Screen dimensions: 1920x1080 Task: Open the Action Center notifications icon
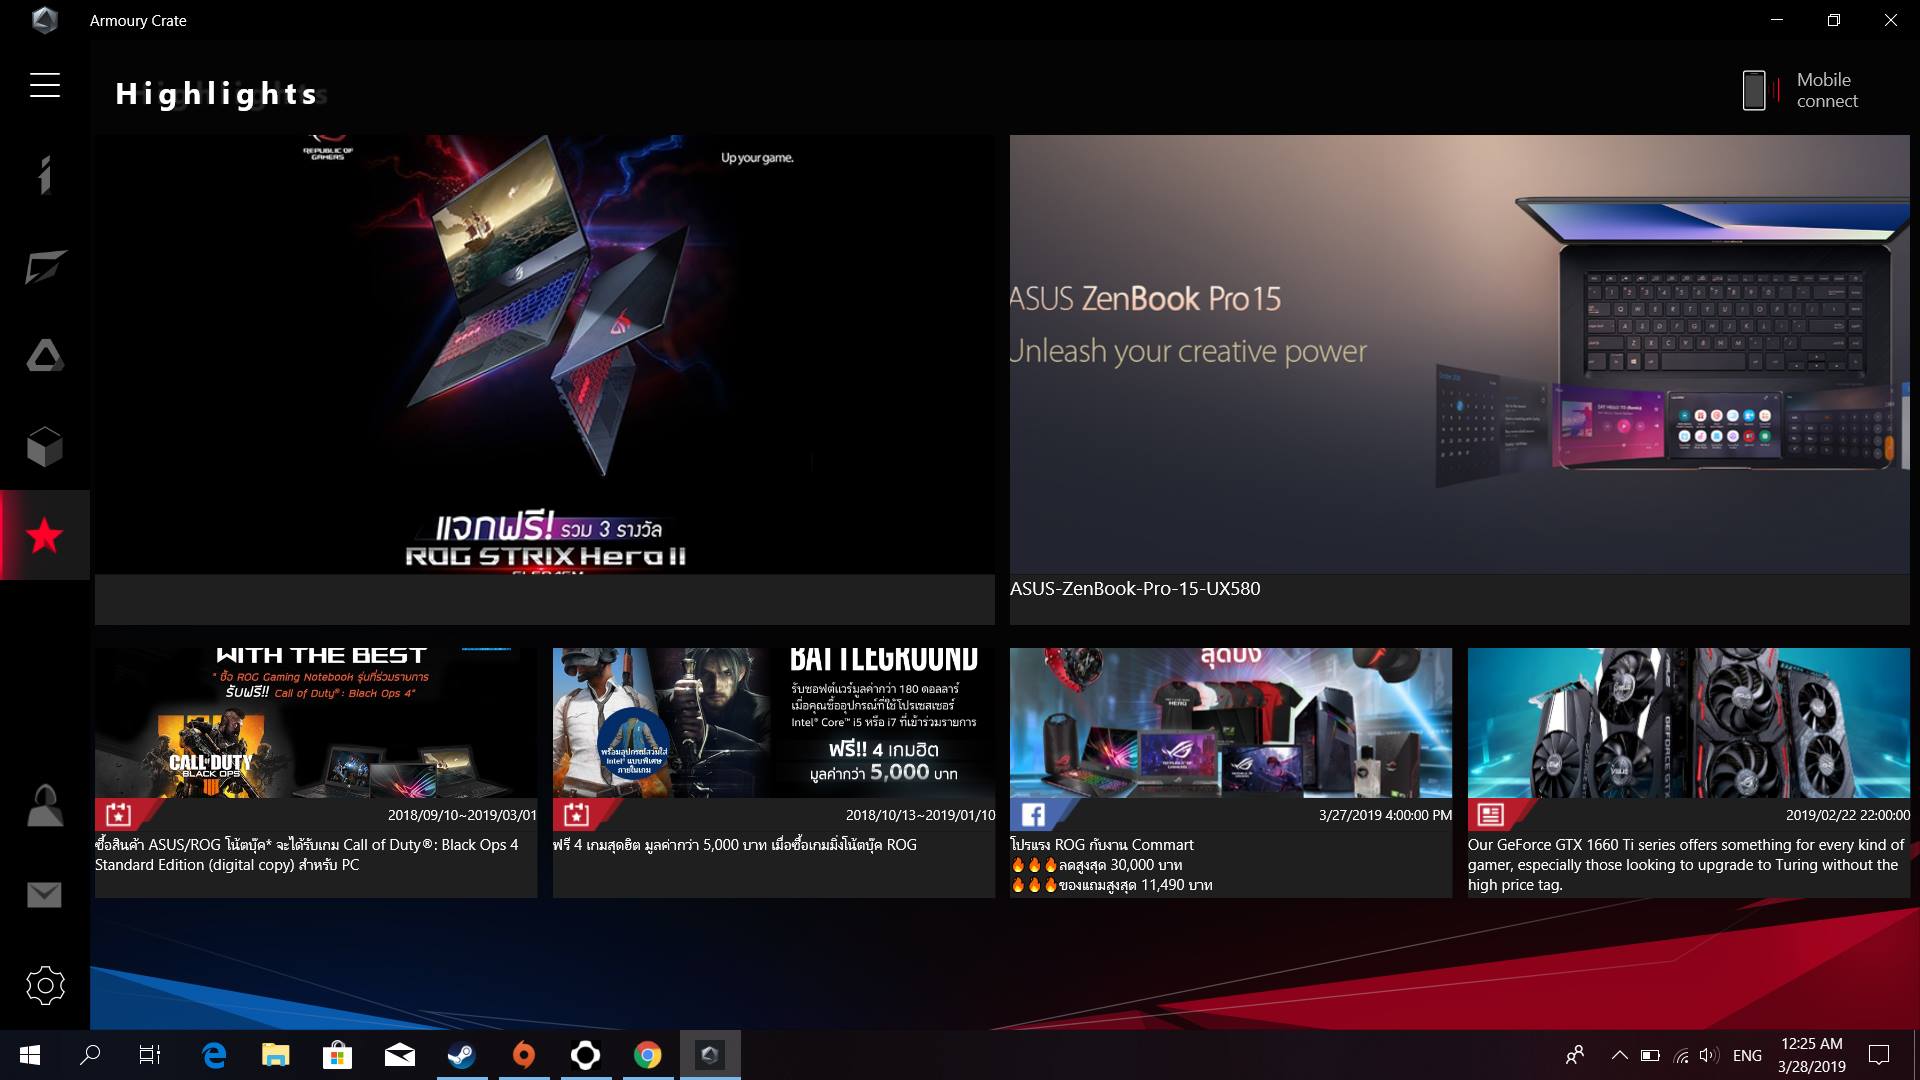tap(1880, 1055)
